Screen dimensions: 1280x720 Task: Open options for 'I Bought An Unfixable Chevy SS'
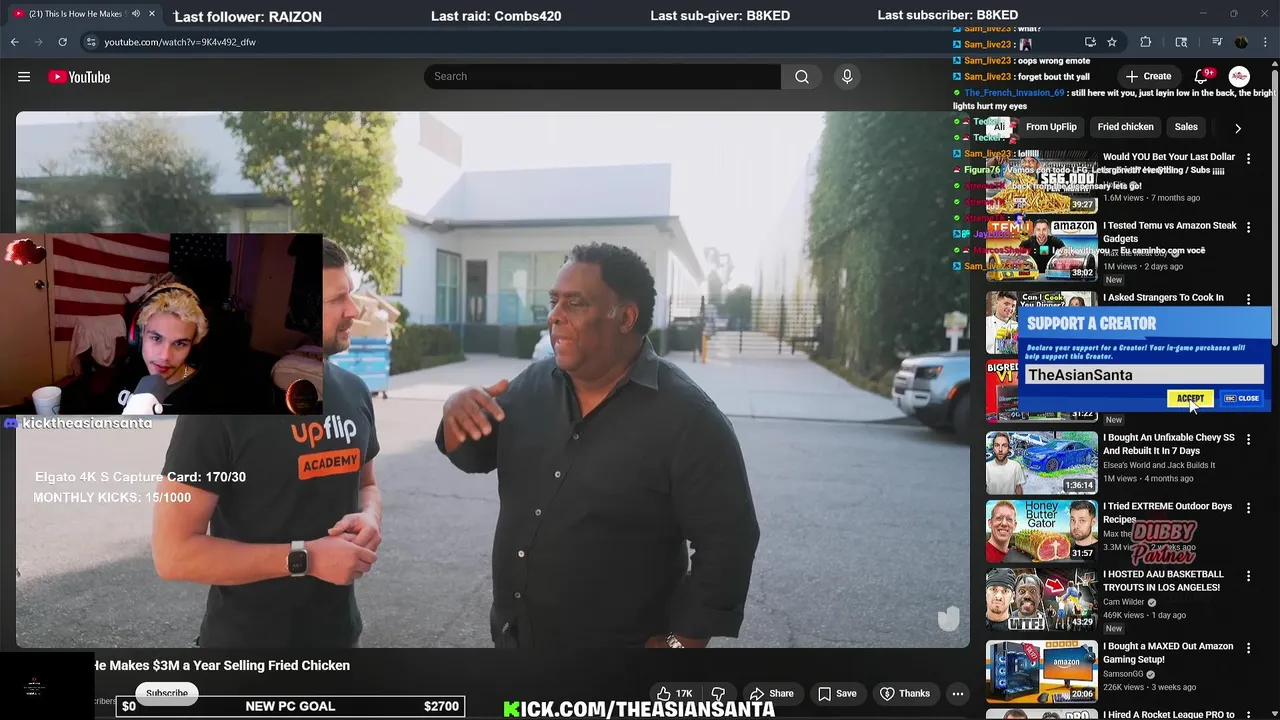(1248, 439)
